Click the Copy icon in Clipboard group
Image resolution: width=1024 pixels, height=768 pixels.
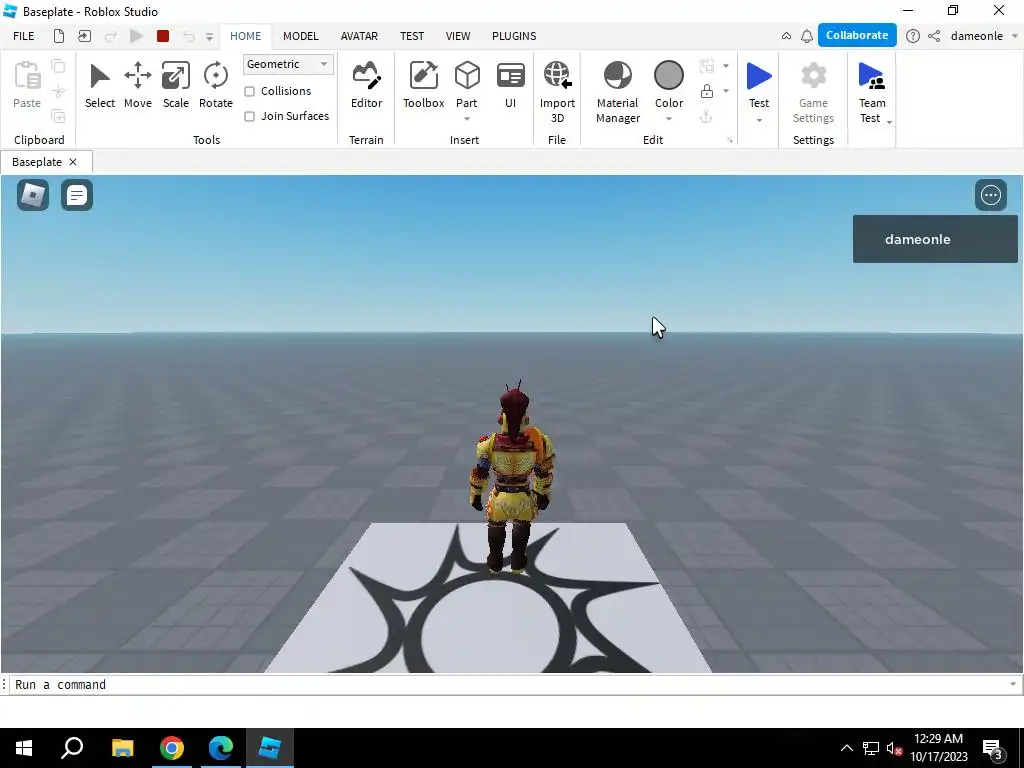[x=58, y=66]
